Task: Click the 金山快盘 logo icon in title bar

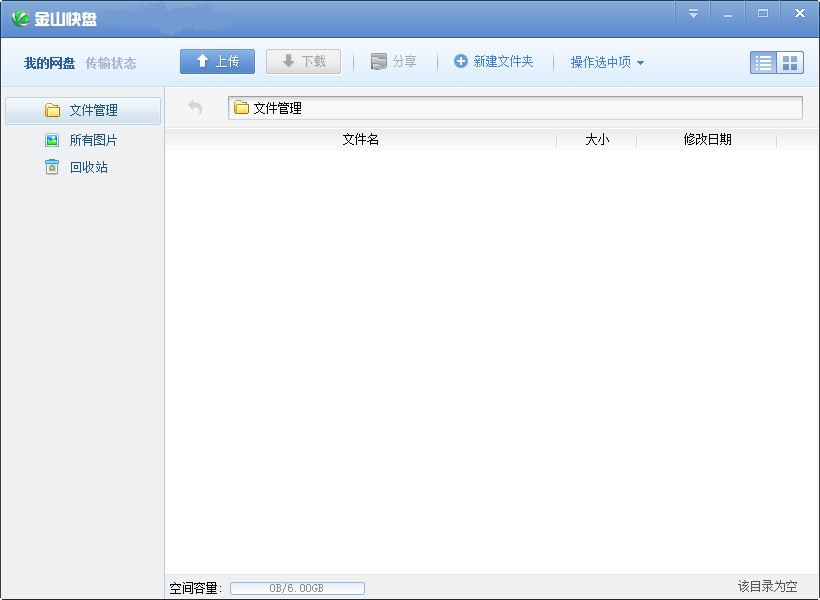Action: tap(20, 18)
